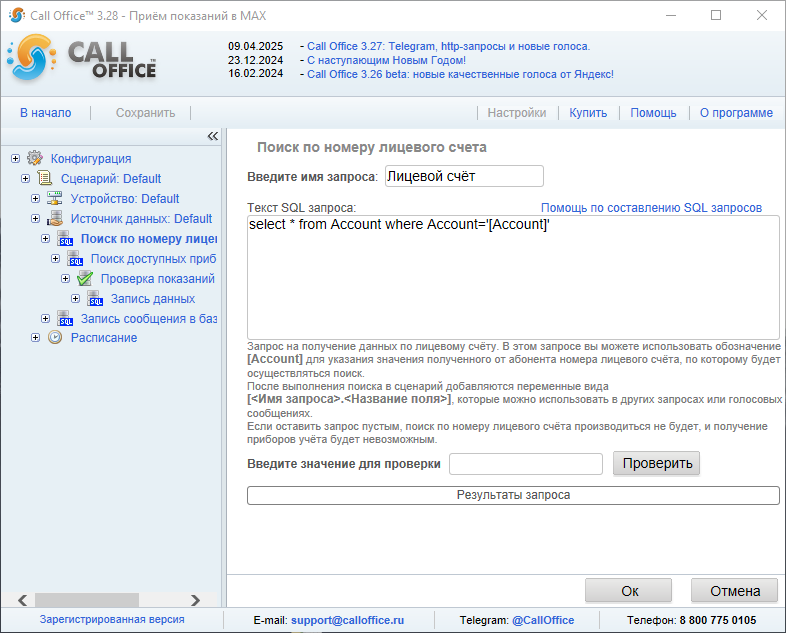Screen dimensions: 786x633
Task: Open SQL query help link
Action: point(651,208)
